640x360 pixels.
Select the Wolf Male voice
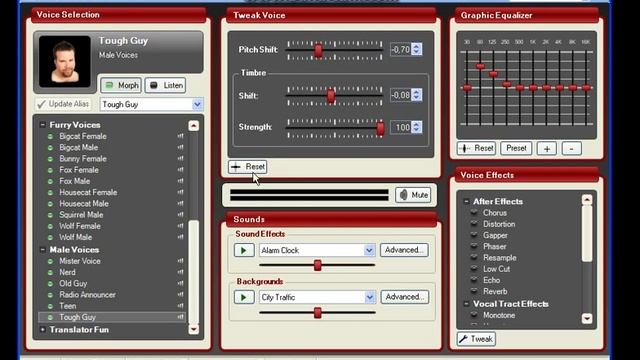click(x=76, y=237)
